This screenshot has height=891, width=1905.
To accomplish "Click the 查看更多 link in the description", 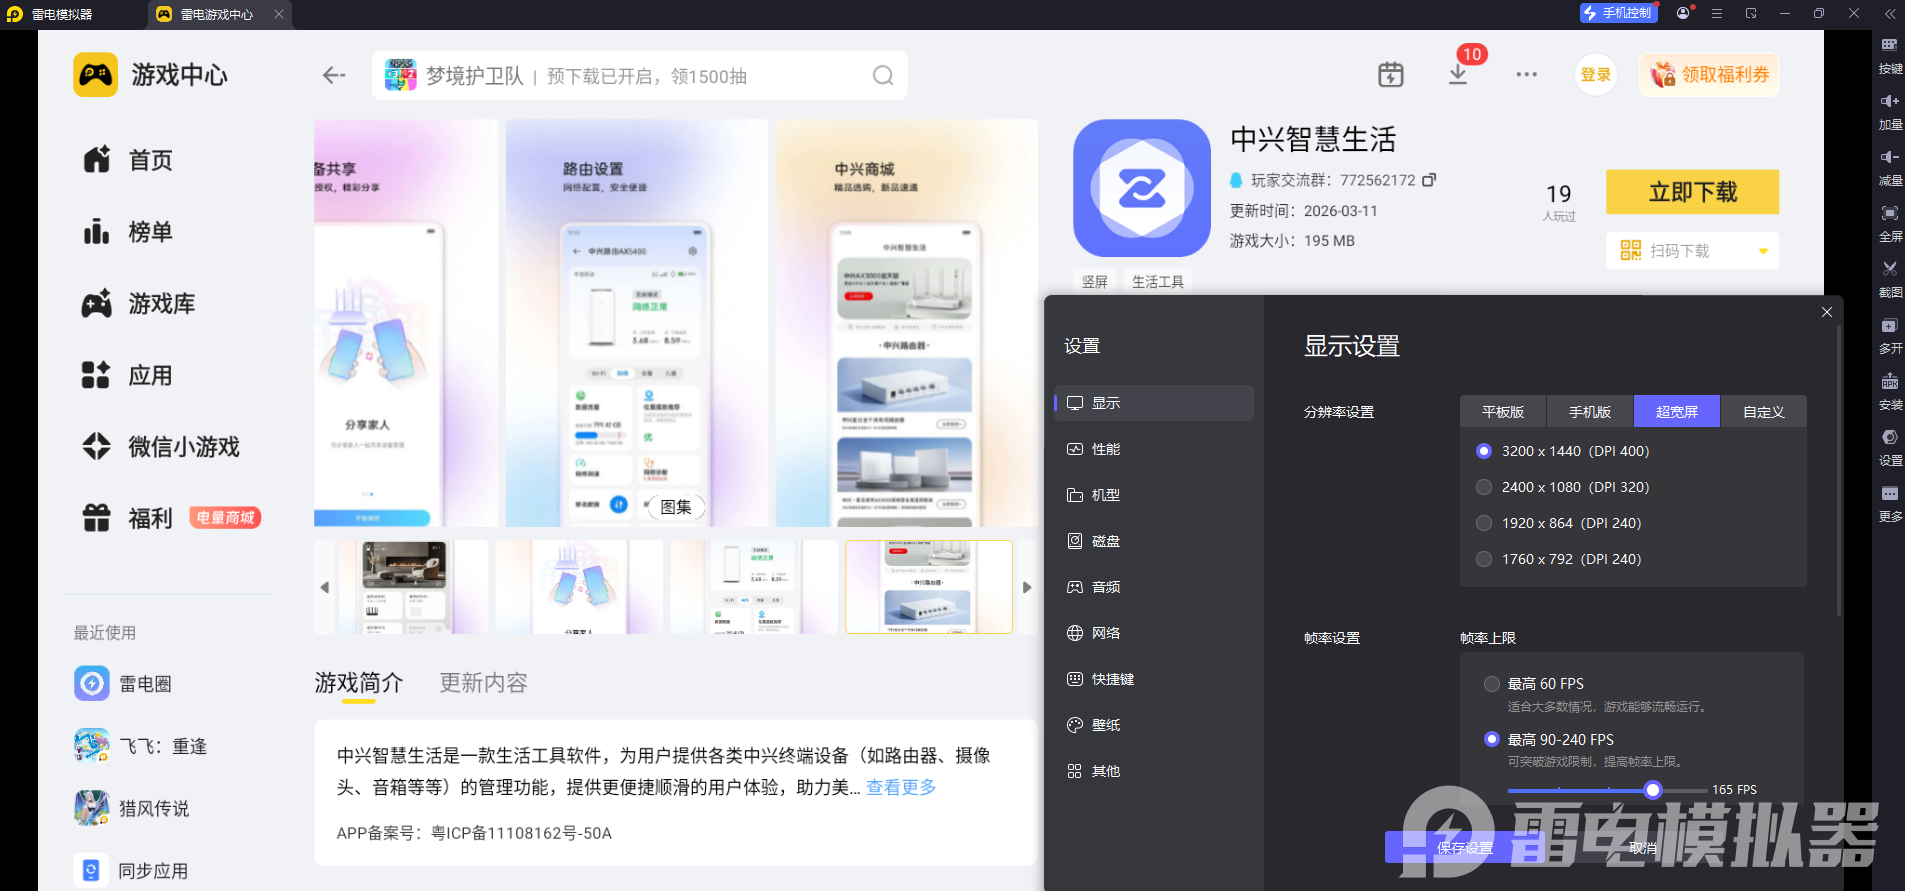I will tap(901, 787).
